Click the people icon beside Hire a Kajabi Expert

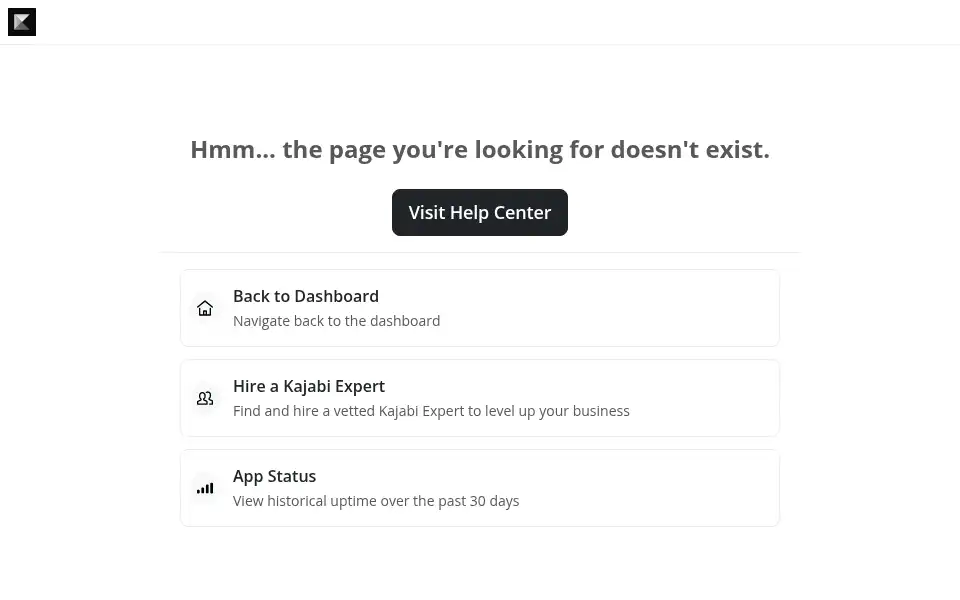205,398
